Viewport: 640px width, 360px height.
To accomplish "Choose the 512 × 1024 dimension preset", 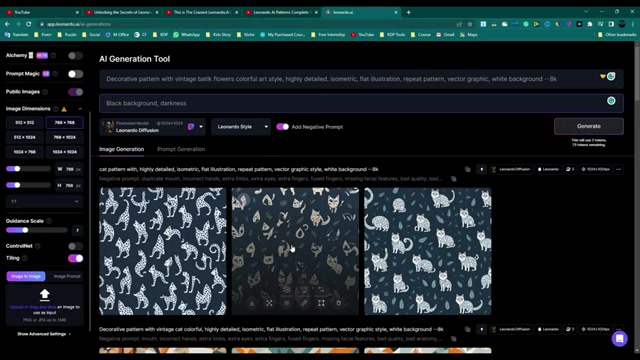I will tap(24, 137).
